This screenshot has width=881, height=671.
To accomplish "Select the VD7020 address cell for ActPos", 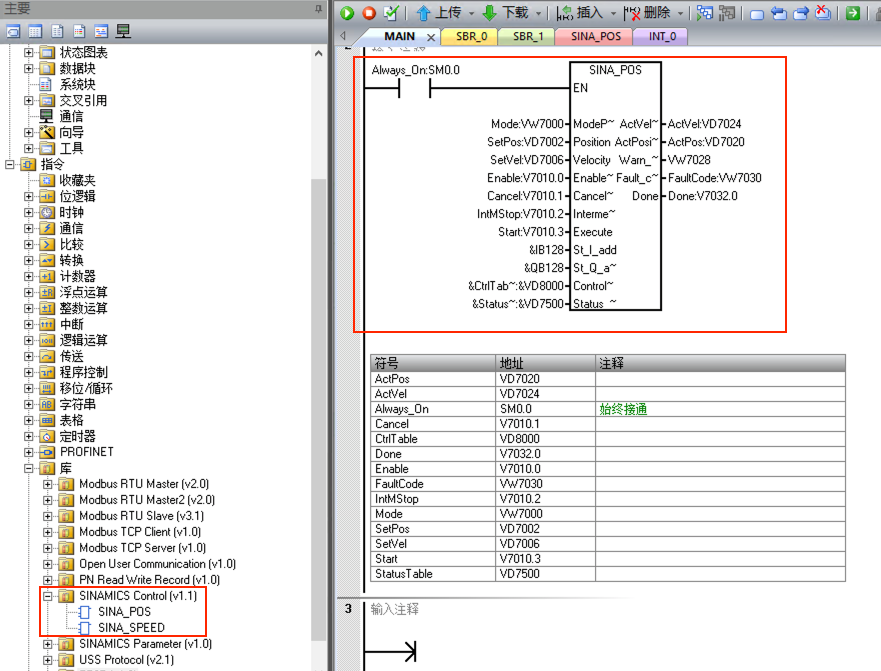I will point(545,379).
